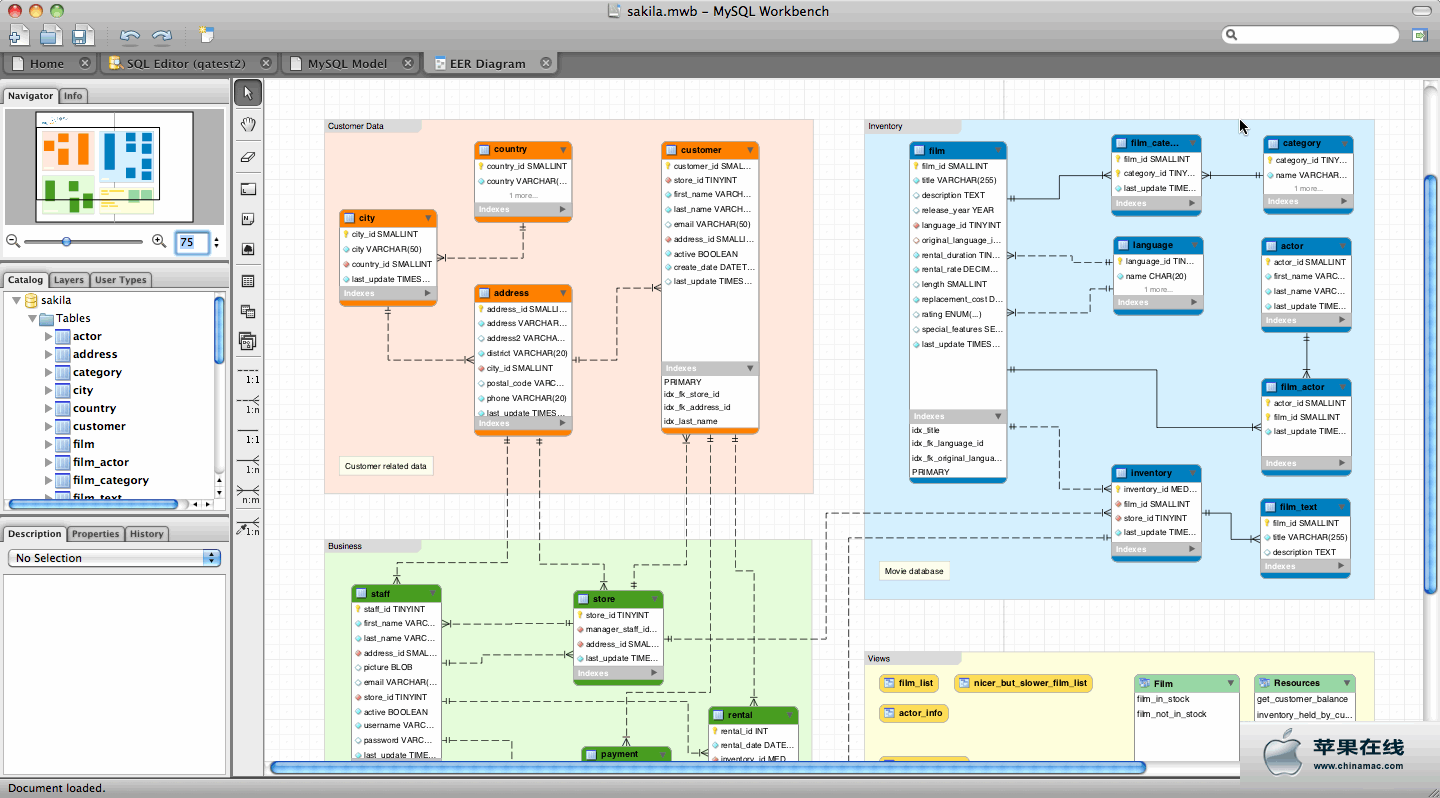Open the History tab
Screen dimensions: 1440x798
point(146,534)
